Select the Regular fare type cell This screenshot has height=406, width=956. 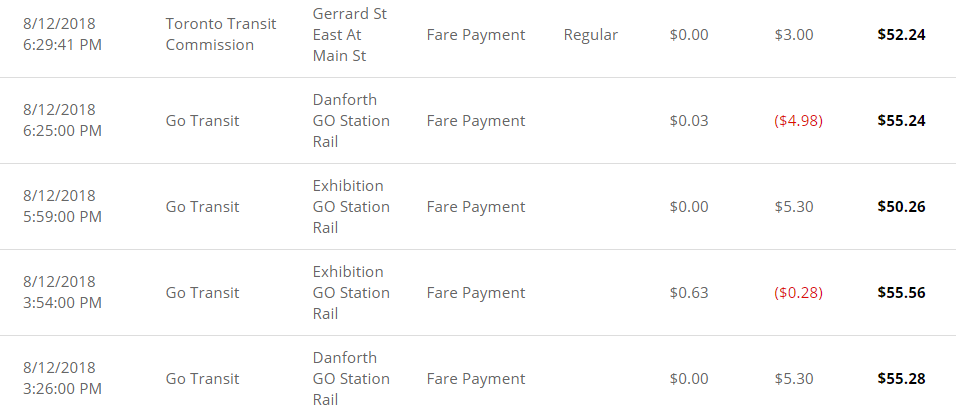pos(591,35)
